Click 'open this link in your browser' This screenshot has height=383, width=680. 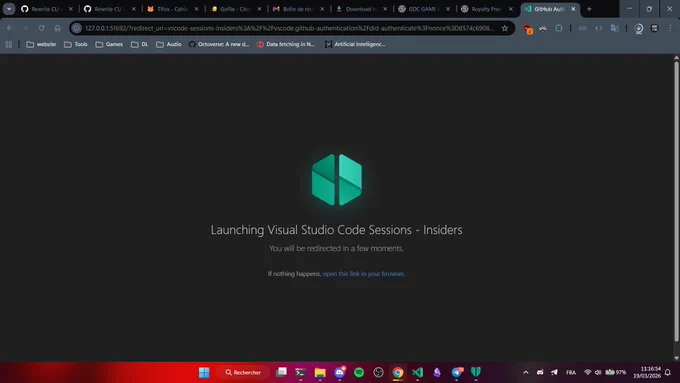pos(363,274)
